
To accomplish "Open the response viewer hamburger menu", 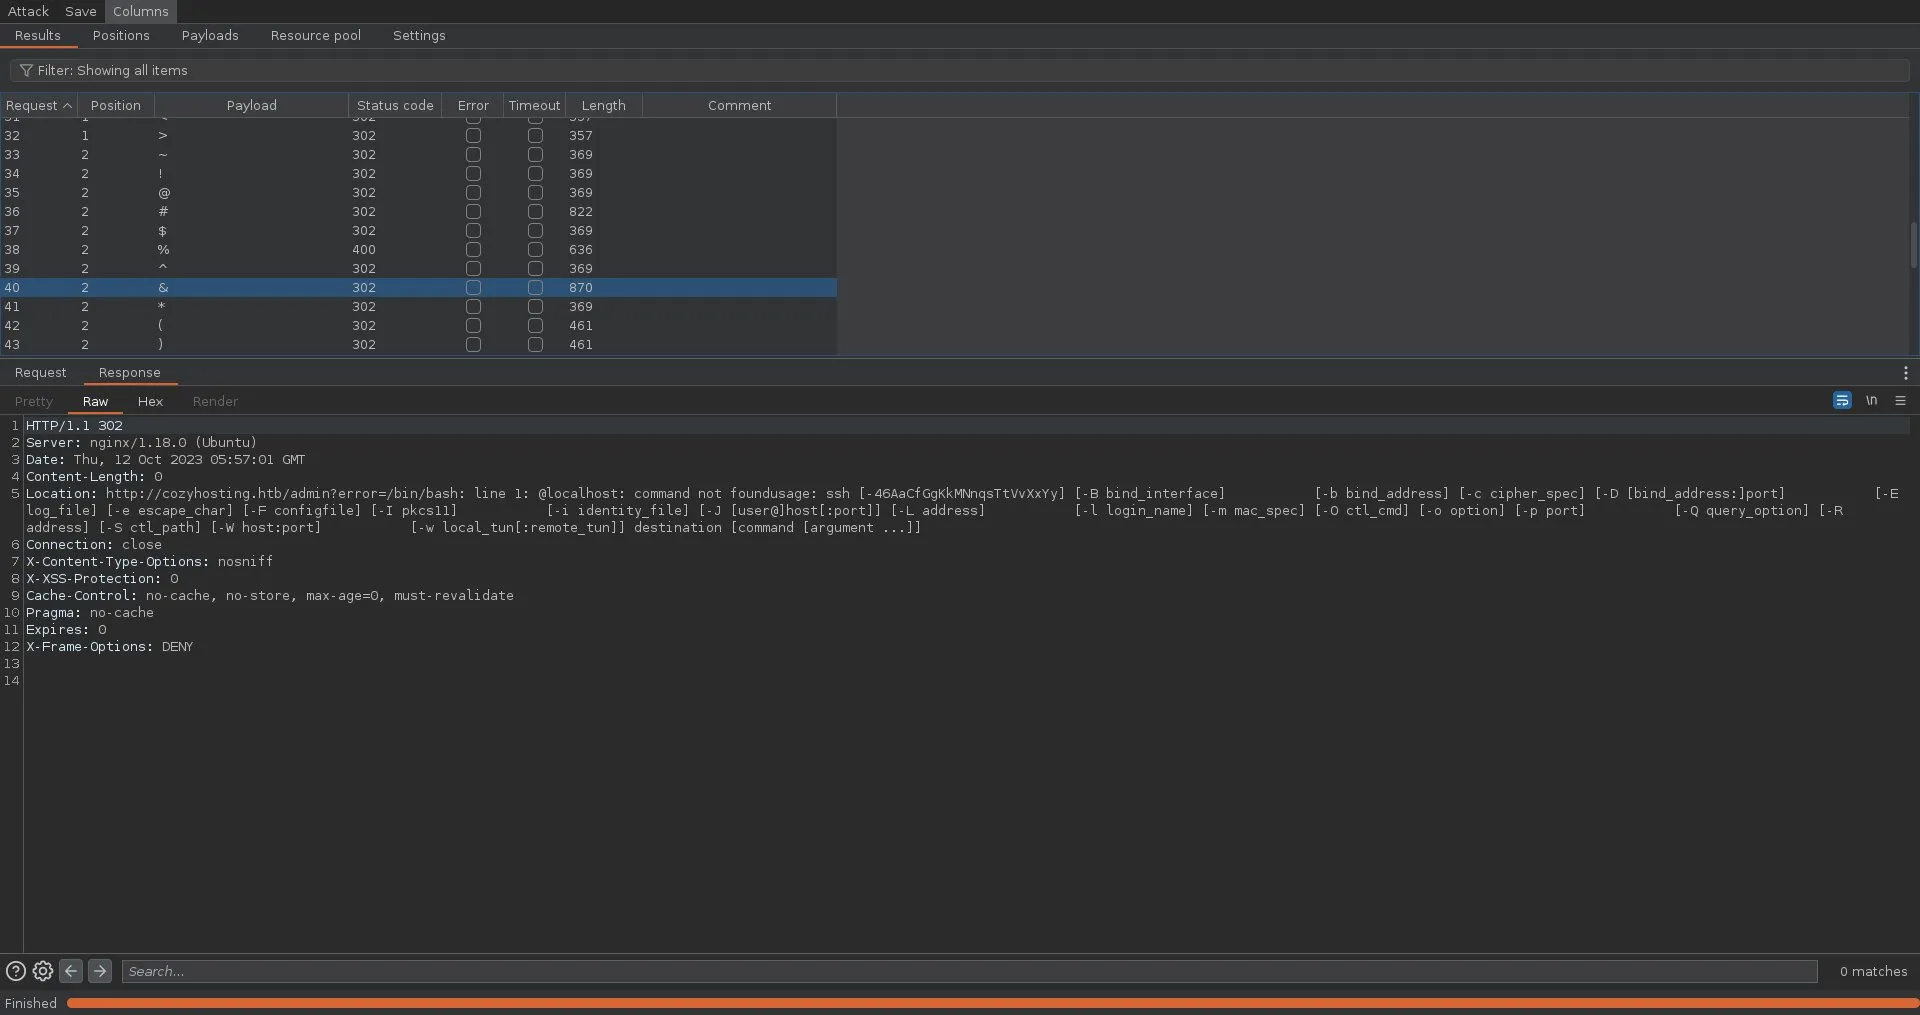I will [1901, 401].
